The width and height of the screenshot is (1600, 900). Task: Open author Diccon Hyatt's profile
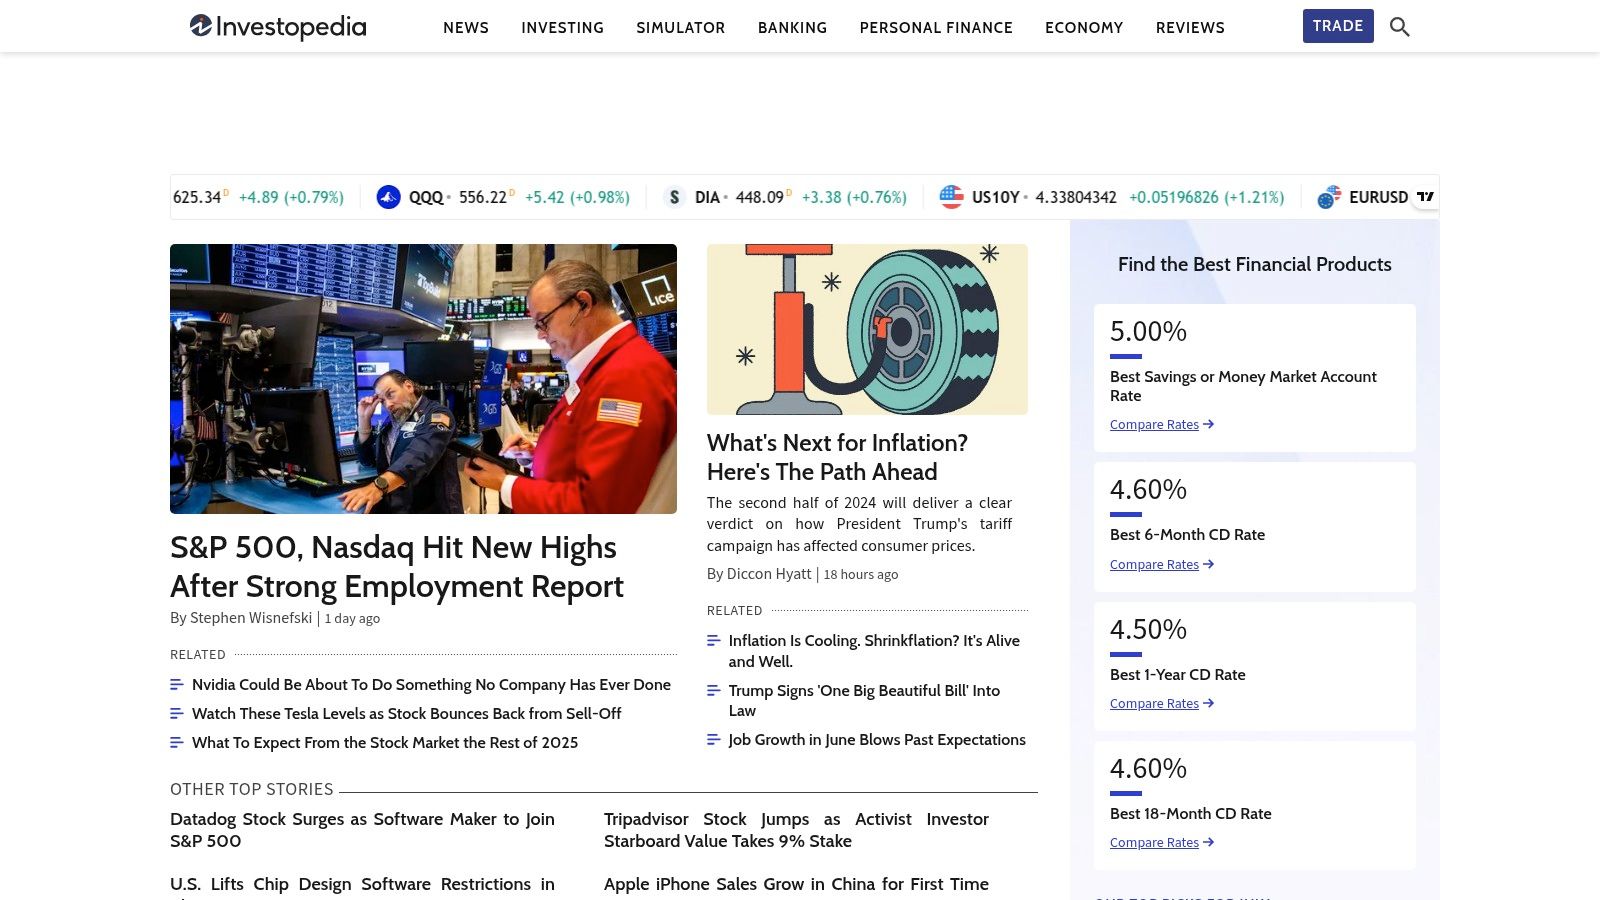coord(769,574)
